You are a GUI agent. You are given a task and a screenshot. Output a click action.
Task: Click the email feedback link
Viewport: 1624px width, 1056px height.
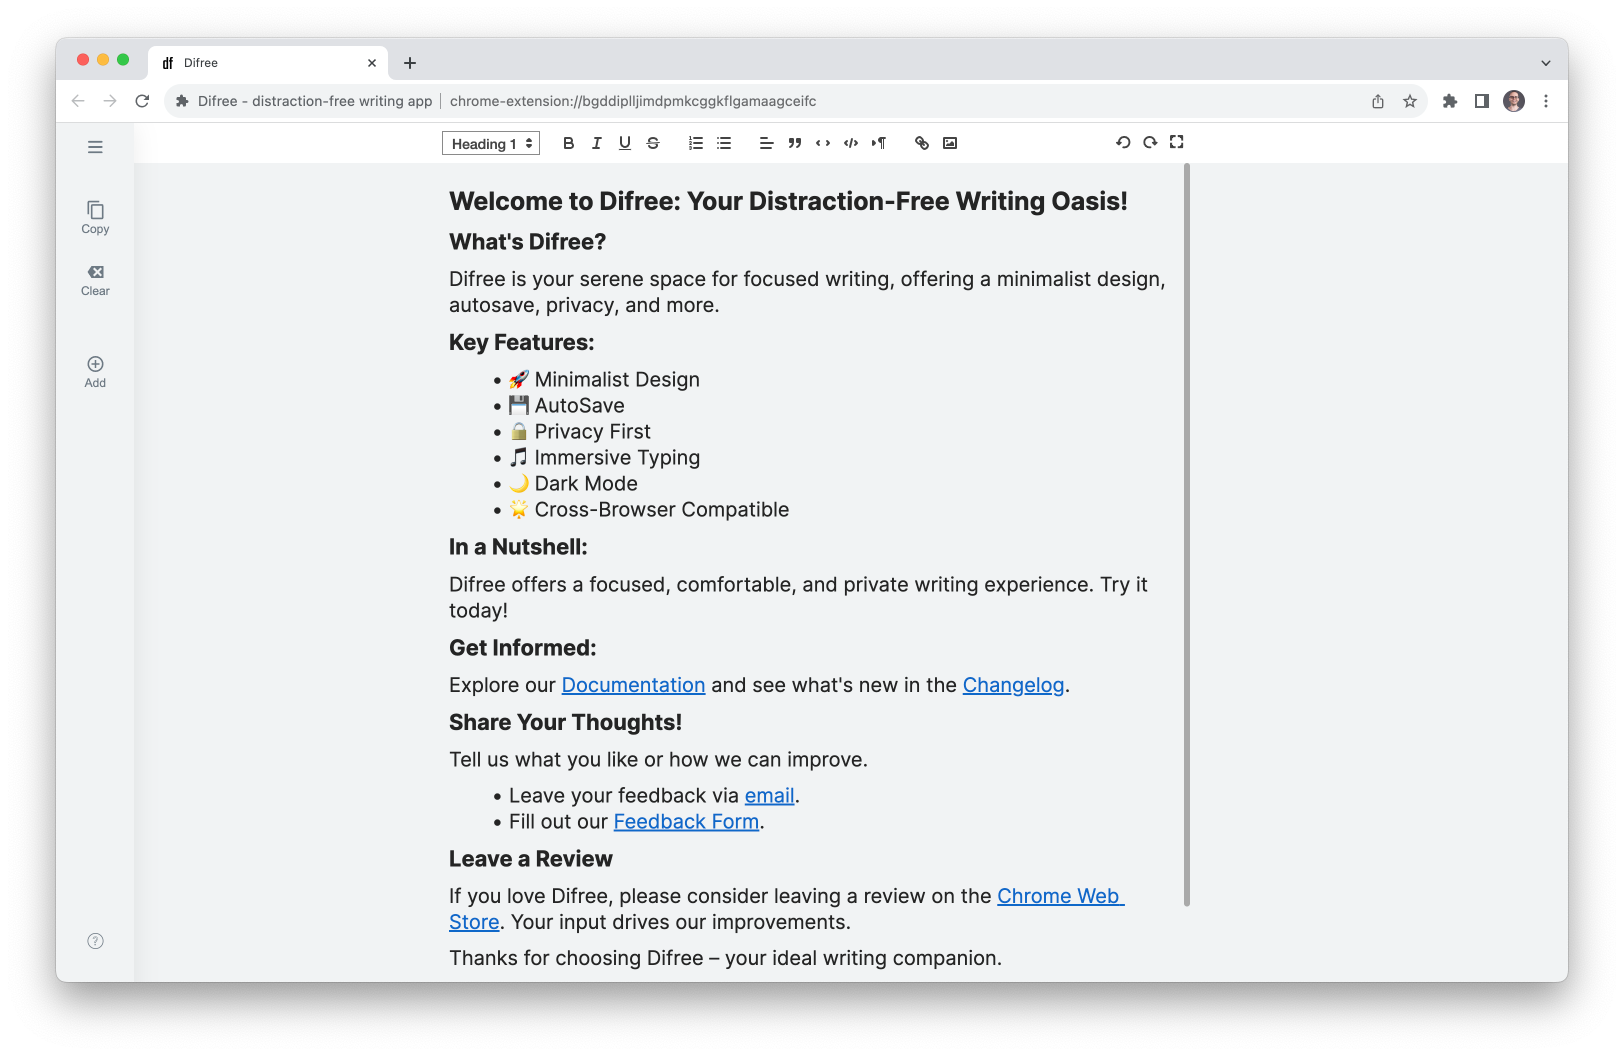(769, 795)
